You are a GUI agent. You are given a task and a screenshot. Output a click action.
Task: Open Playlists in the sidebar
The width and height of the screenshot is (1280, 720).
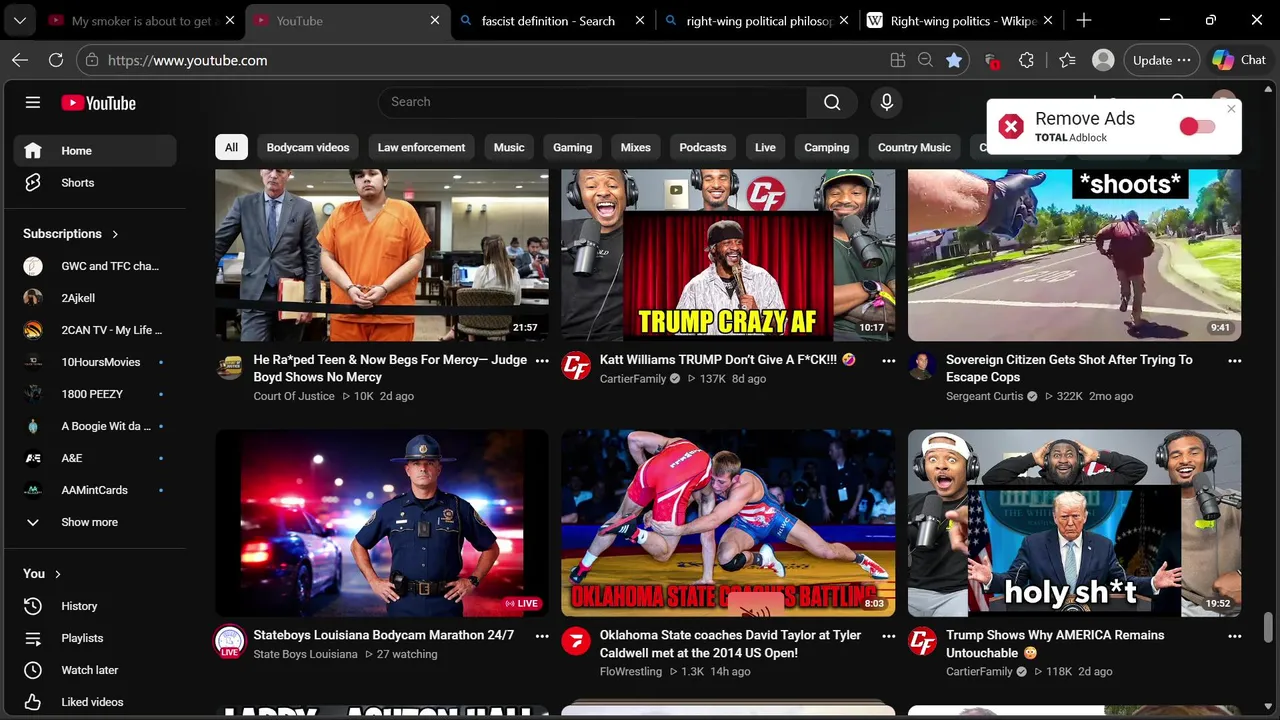tap(95, 638)
